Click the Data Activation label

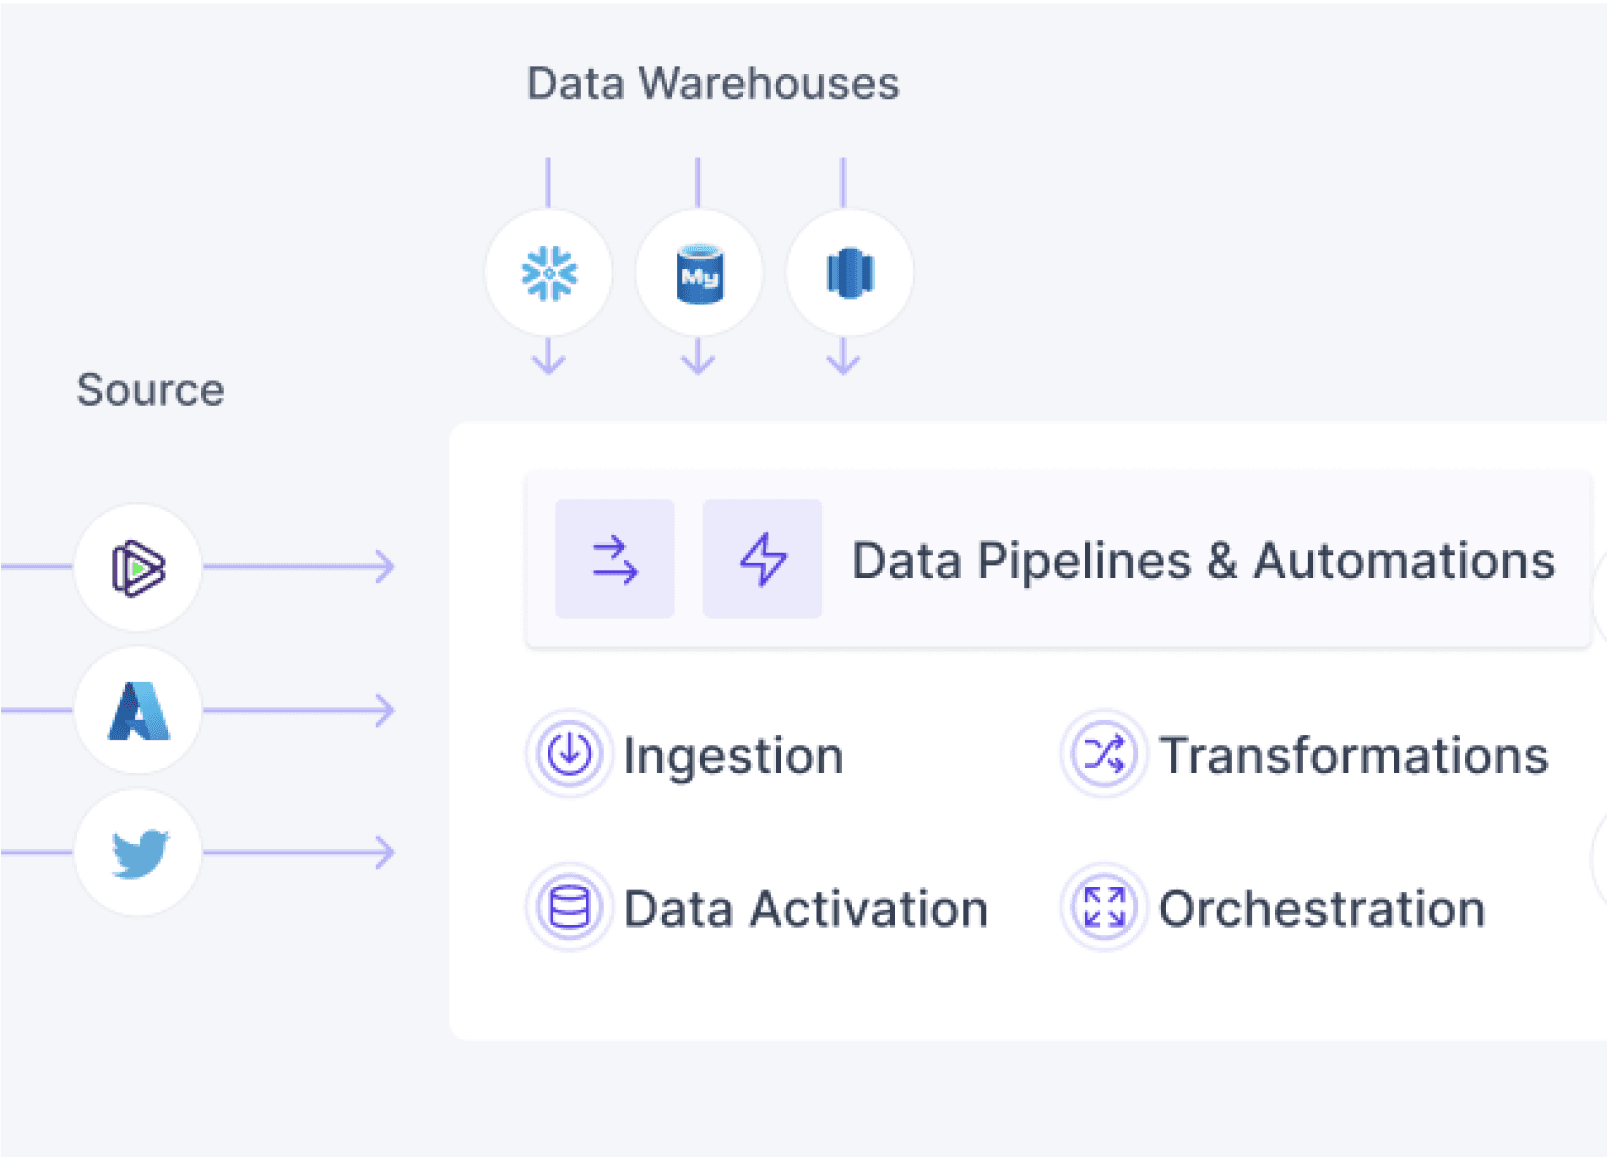click(806, 909)
